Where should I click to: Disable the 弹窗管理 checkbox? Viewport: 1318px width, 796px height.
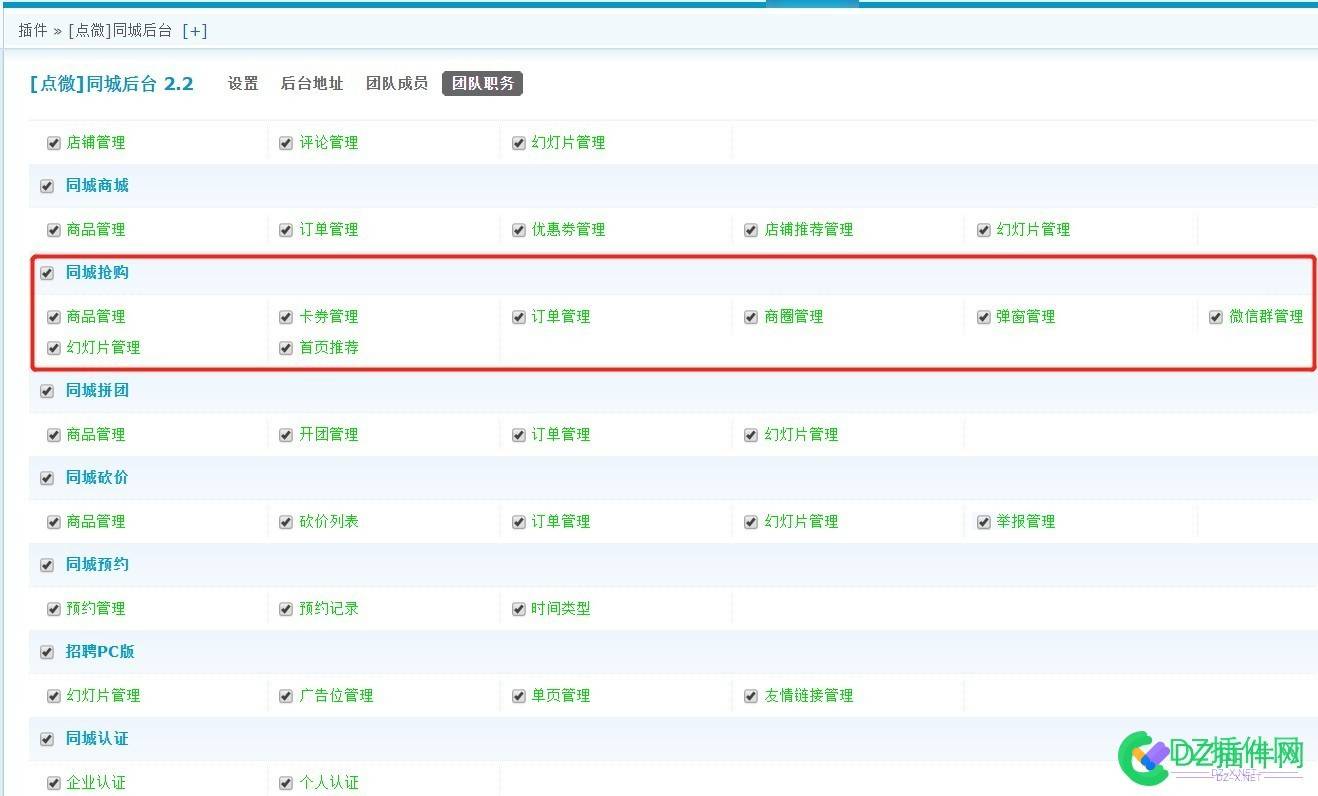pos(983,317)
